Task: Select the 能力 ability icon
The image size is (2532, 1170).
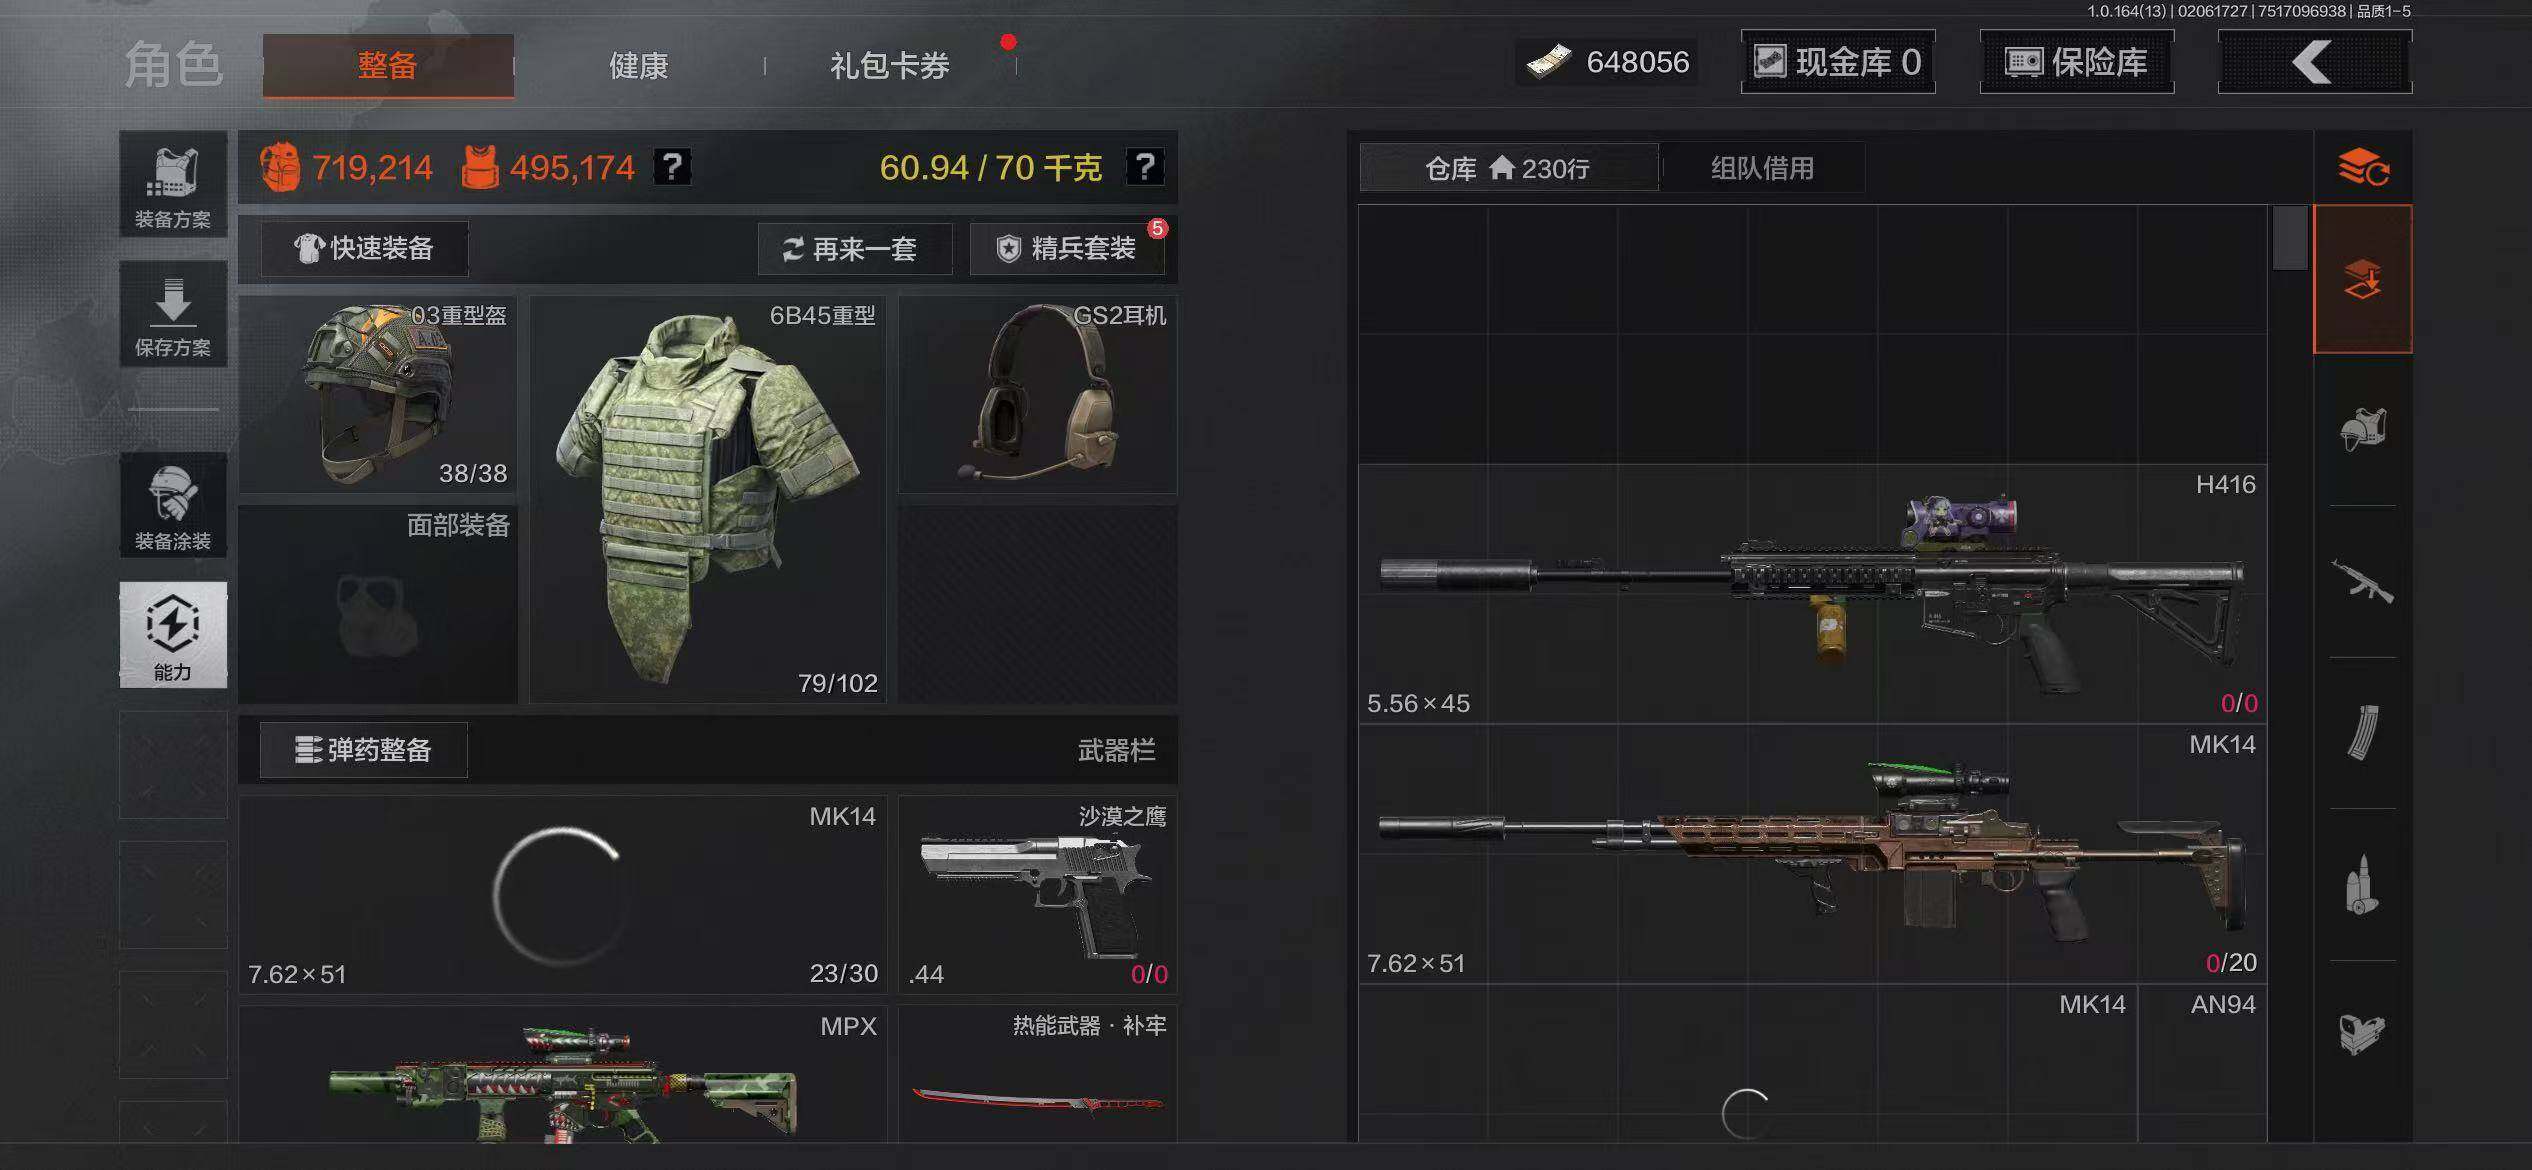Action: 173,635
